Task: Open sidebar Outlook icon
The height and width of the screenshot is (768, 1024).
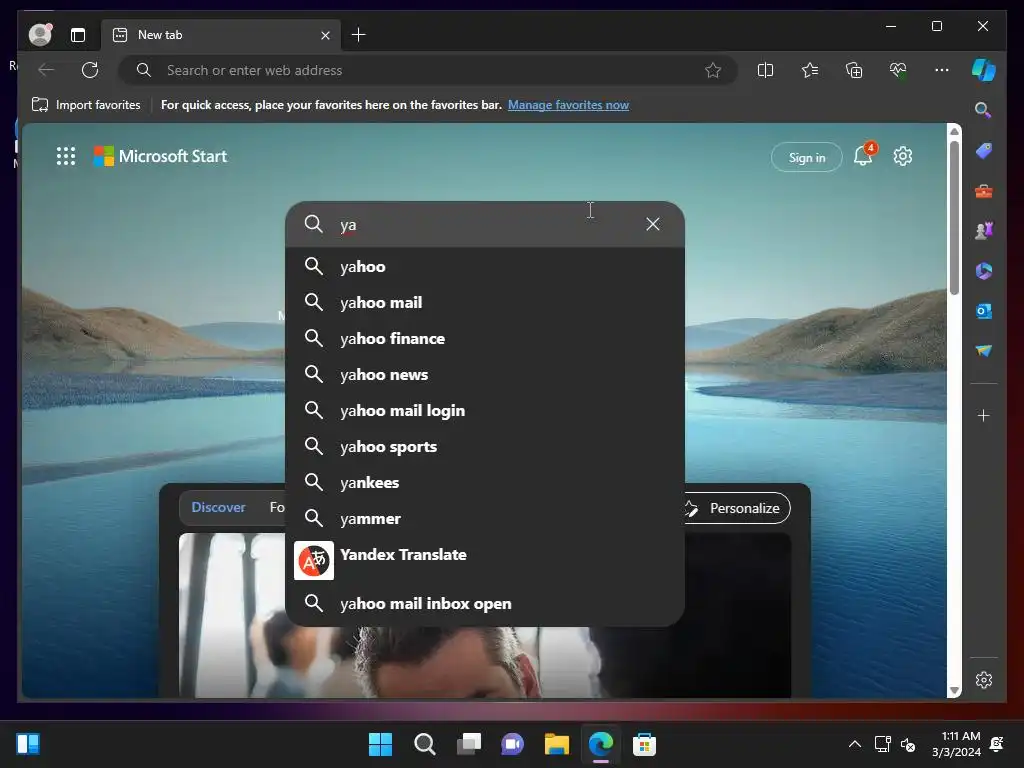Action: (984, 312)
